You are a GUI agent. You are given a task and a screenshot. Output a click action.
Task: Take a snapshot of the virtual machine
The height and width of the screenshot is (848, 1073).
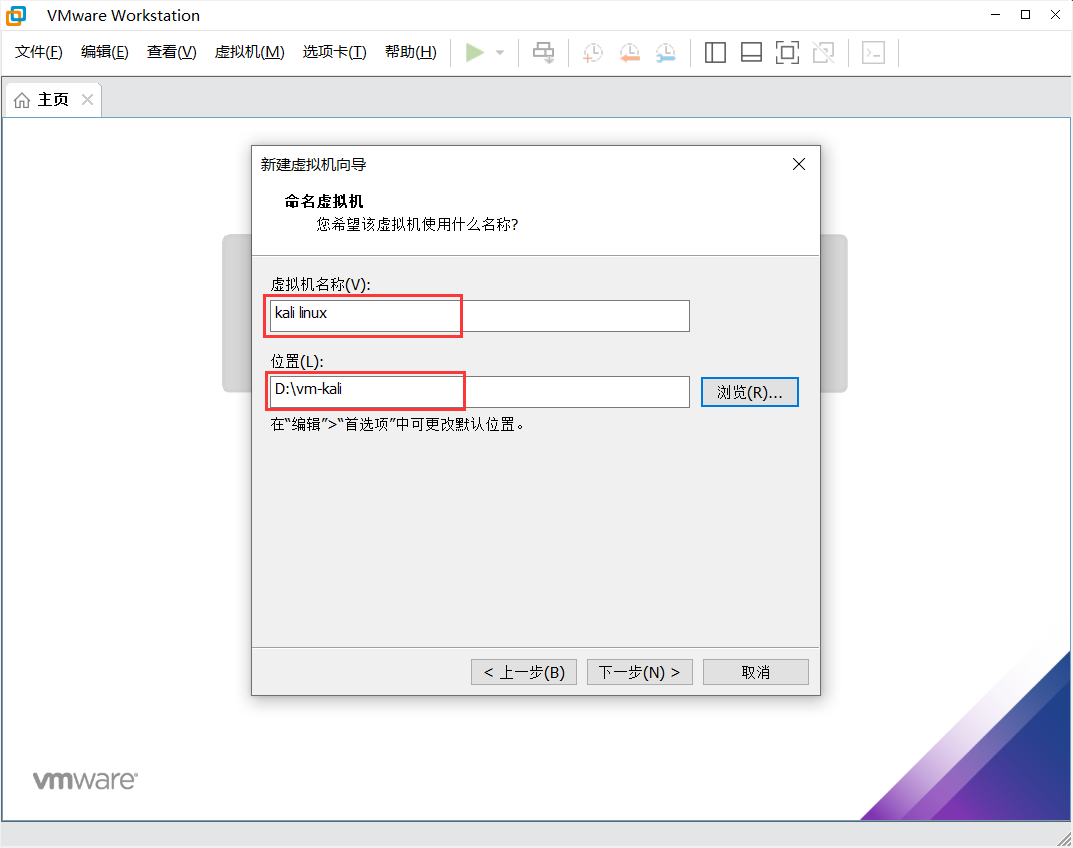click(x=592, y=52)
